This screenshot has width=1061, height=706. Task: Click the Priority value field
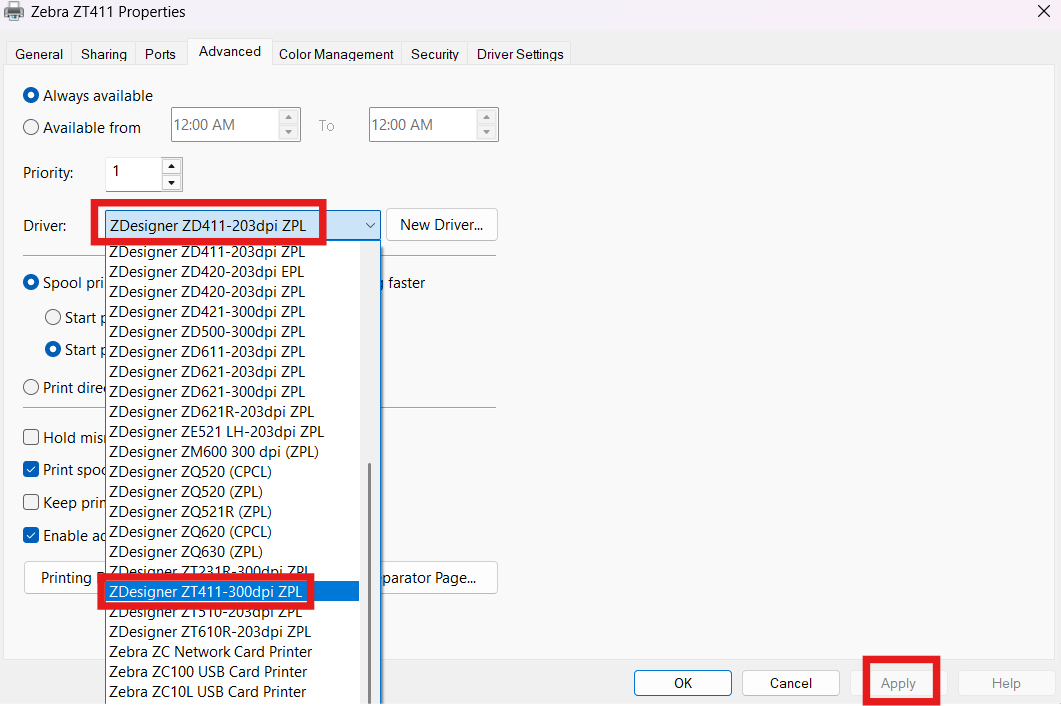134,174
